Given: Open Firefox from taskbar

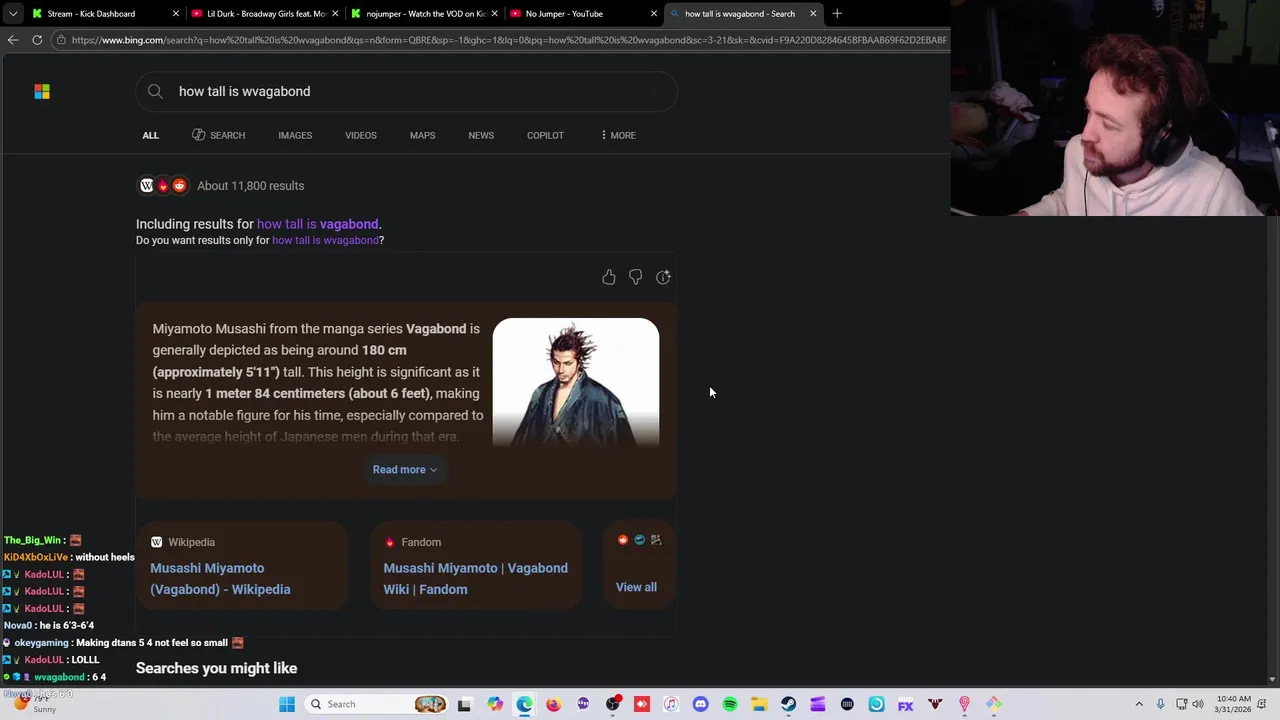Looking at the screenshot, I should point(553,704).
